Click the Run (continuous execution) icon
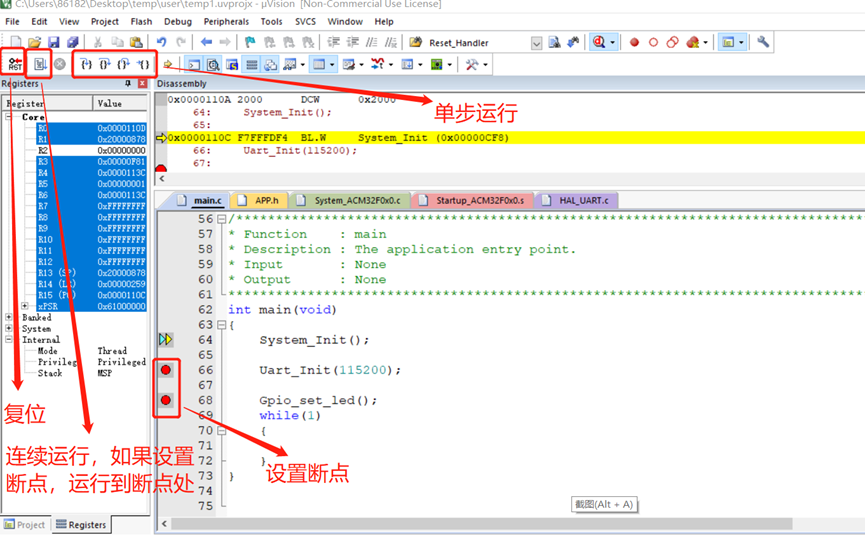Screen dimensions: 865x537 pos(39,64)
